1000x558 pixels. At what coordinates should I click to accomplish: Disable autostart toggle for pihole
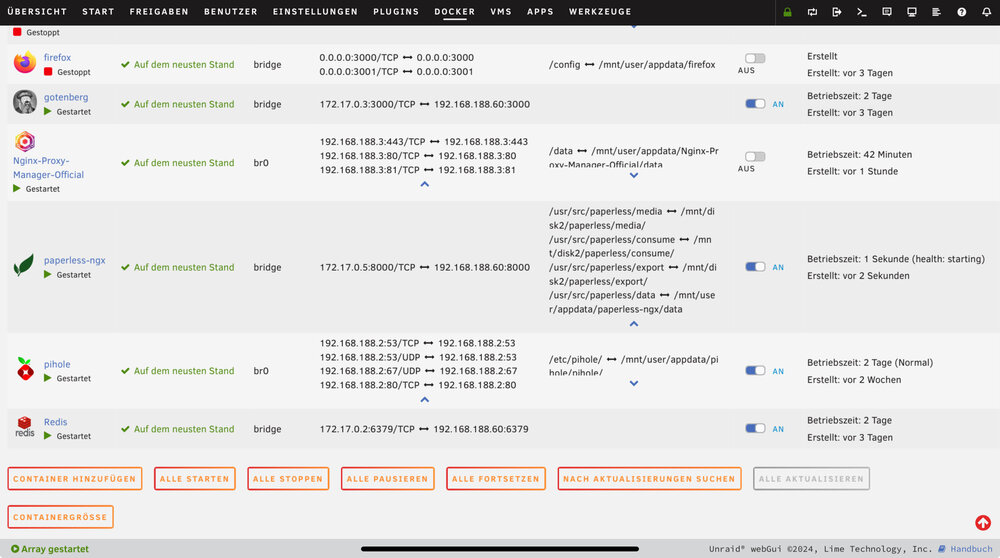click(755, 371)
